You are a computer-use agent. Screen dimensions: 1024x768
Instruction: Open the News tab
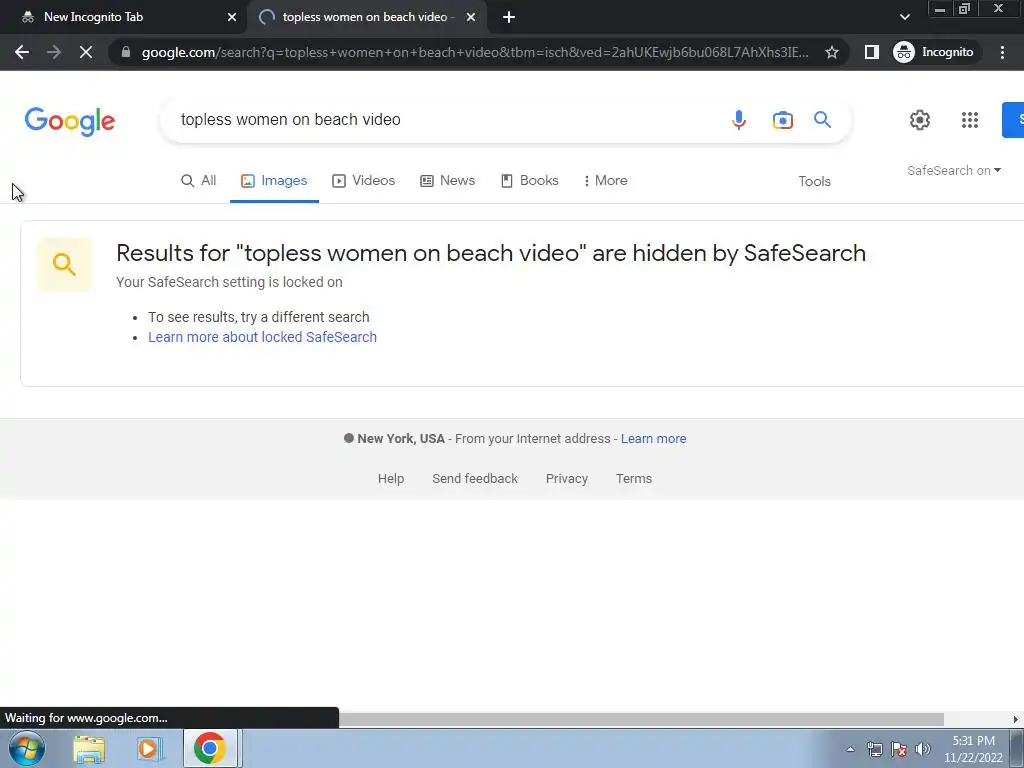point(447,181)
